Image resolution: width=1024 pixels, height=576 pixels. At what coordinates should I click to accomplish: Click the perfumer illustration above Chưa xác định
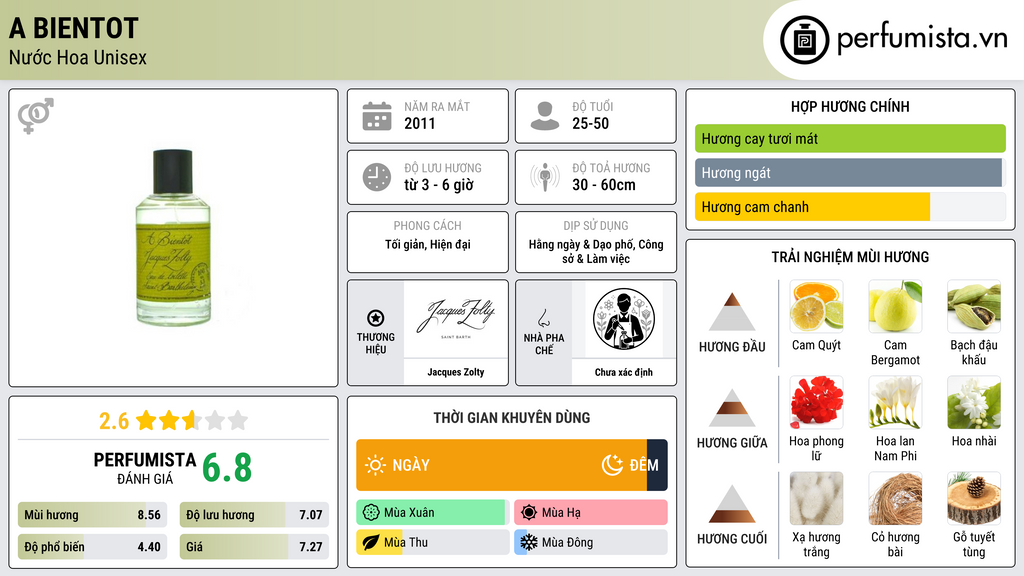click(624, 319)
